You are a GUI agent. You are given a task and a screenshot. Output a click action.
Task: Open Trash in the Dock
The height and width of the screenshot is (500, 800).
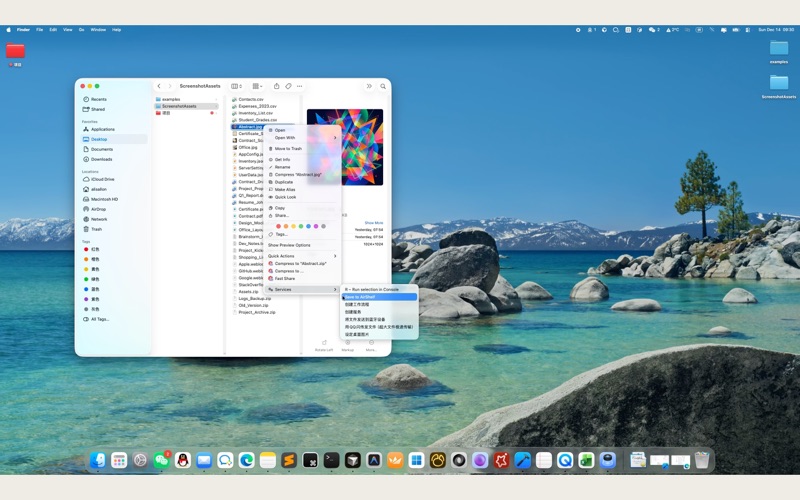tap(702, 460)
